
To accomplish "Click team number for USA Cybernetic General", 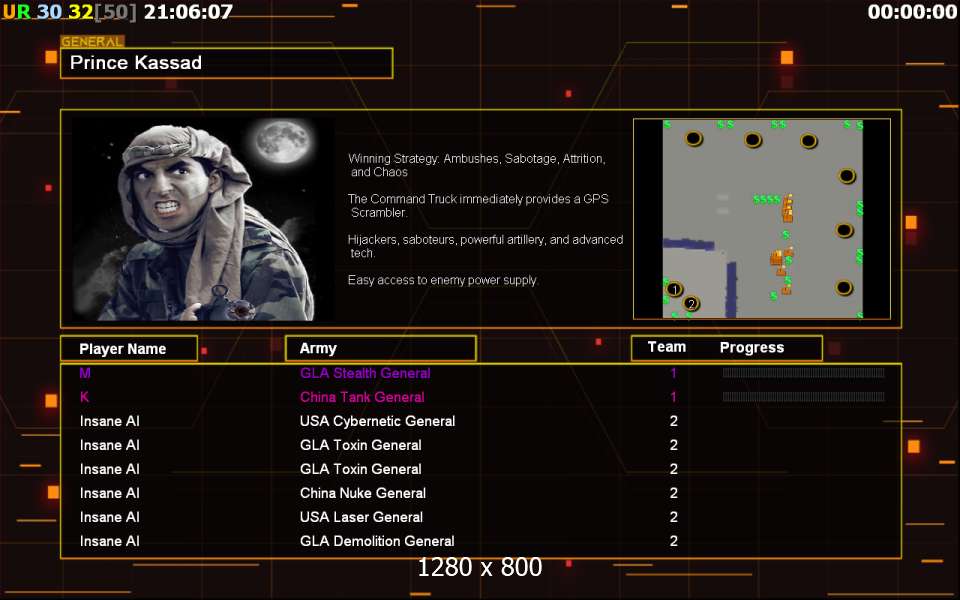I will coord(673,421).
